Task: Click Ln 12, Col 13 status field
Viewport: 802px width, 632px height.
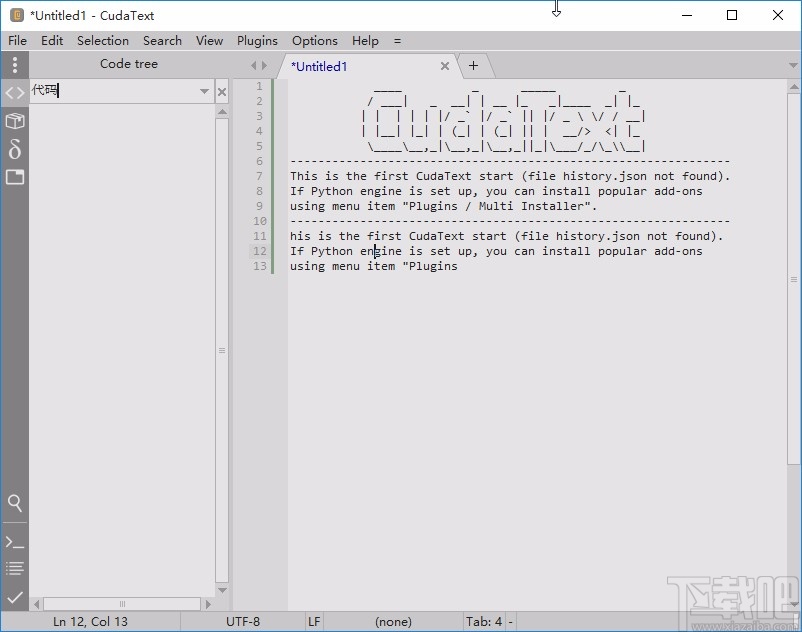Action: point(91,621)
